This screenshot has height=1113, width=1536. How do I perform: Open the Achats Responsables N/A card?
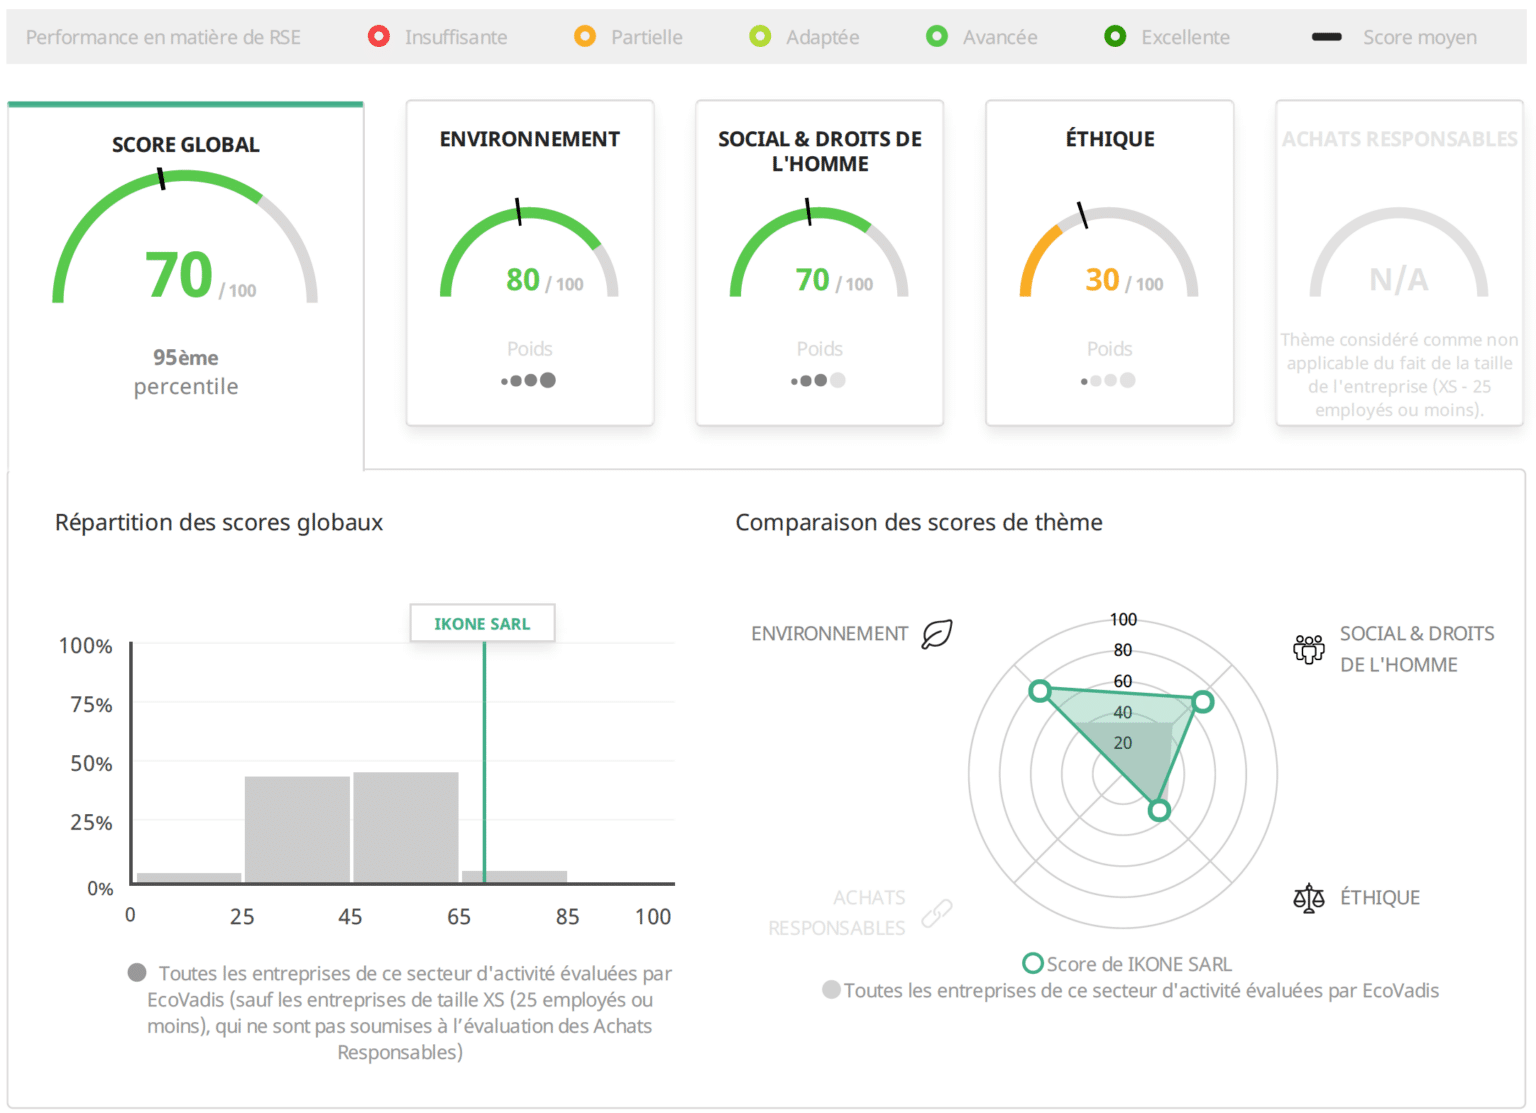click(x=1400, y=263)
